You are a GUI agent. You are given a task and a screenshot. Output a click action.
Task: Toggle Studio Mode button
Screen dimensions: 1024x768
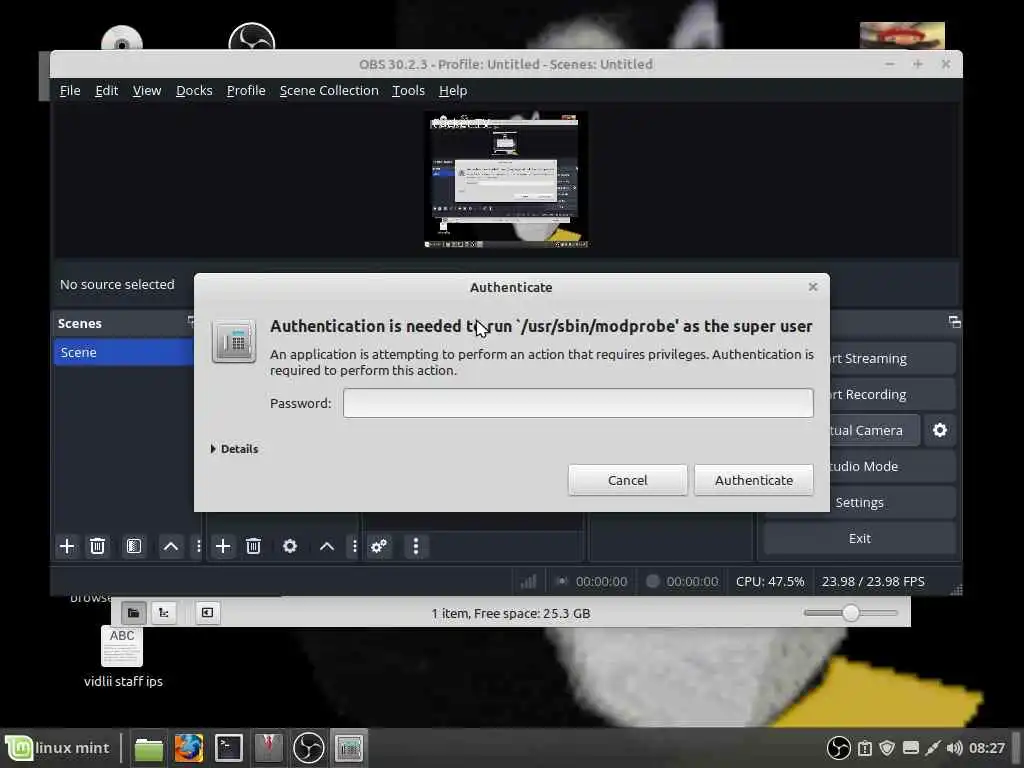[x=892, y=466]
